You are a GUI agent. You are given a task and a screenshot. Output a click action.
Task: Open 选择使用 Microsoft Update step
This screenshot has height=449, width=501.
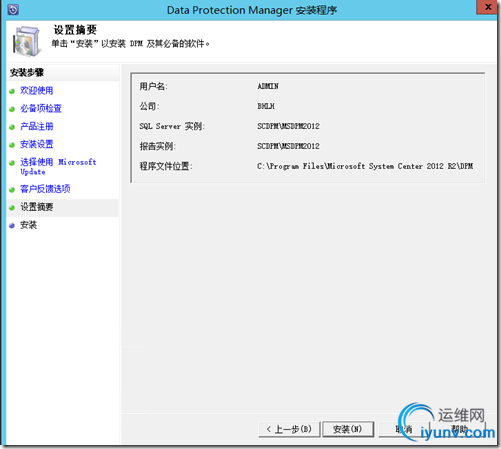click(58, 167)
